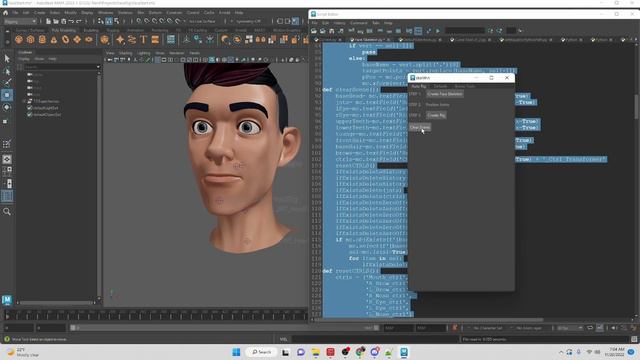Click the redo arrow in status line
Viewport: 640px width, 360px height.
[x=79, y=21]
